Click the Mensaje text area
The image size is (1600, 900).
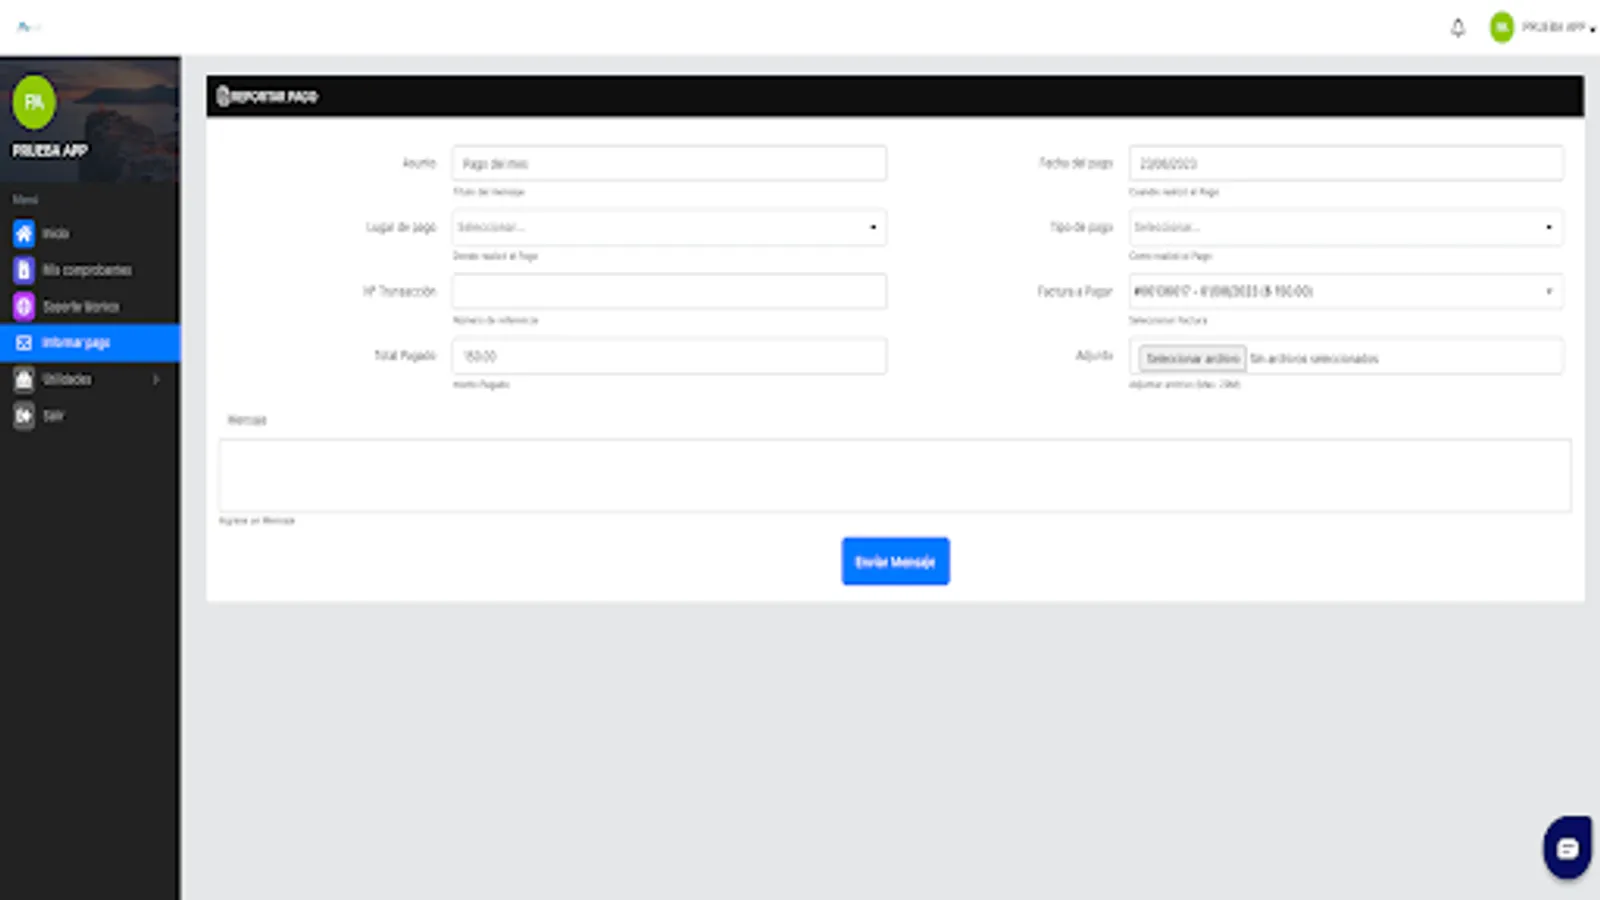click(895, 475)
